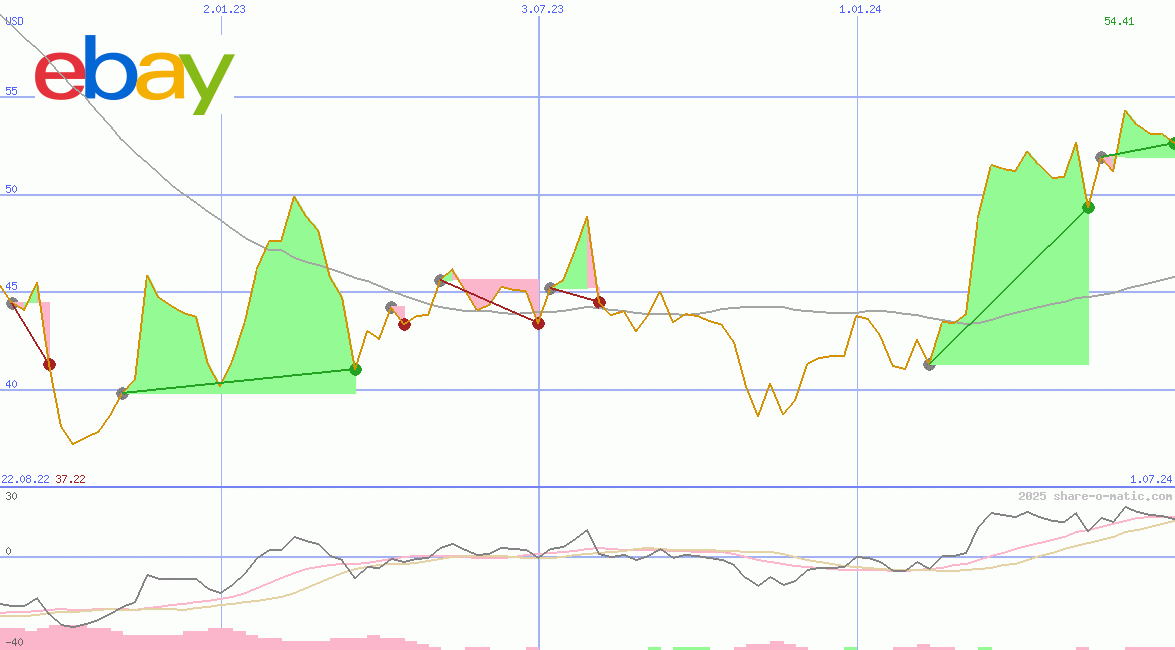1175x650 pixels.
Task: Click the -40 indicator axis label
Action: click(14, 643)
